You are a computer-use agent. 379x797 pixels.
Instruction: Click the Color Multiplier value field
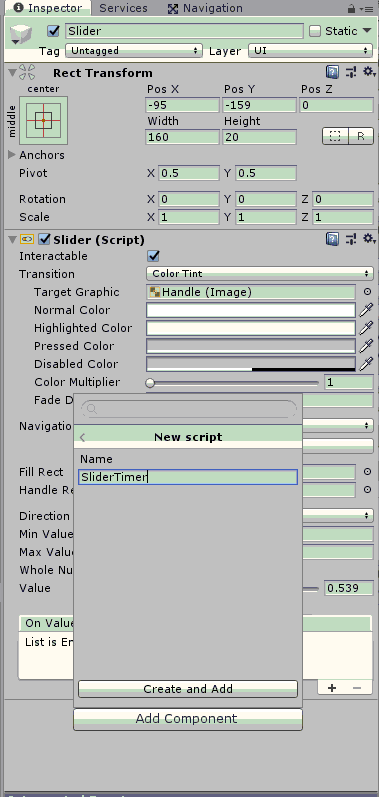point(349,382)
